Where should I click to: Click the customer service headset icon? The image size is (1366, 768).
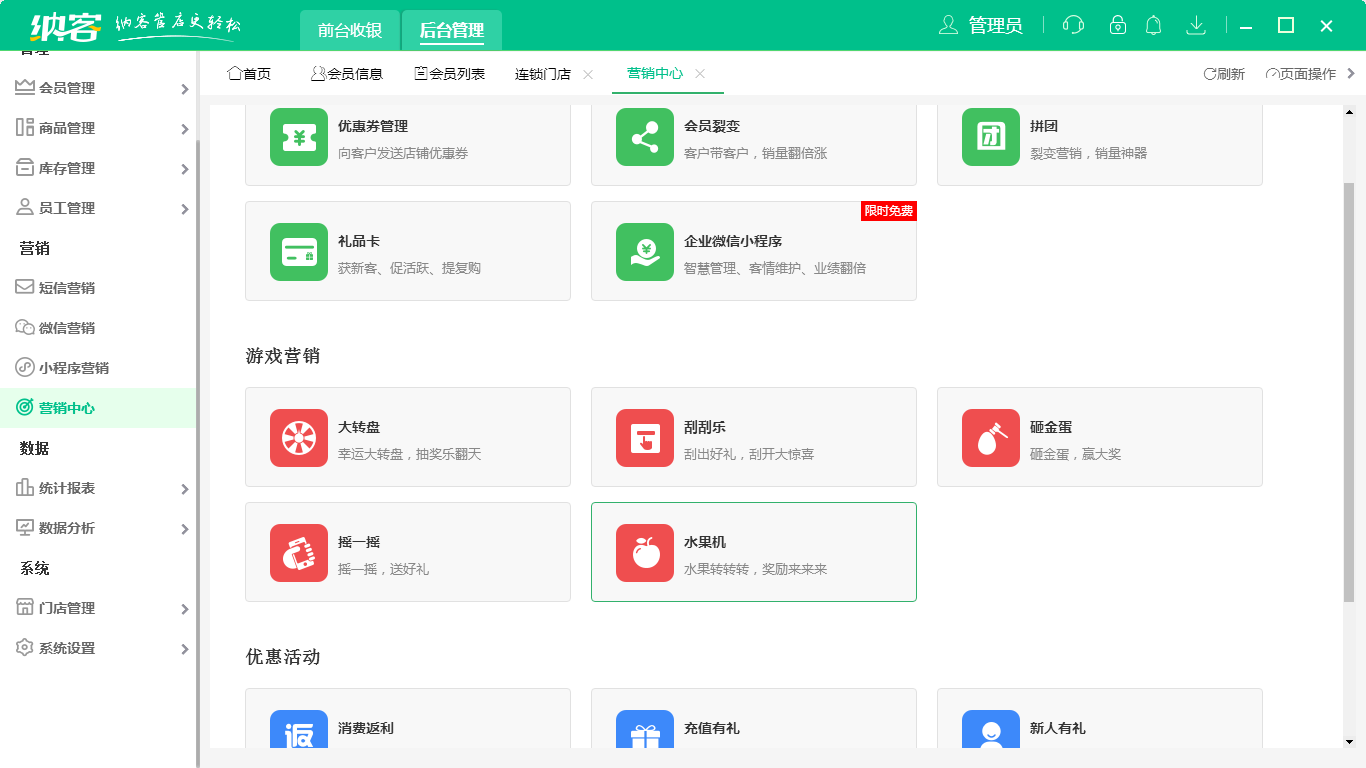[x=1073, y=26]
